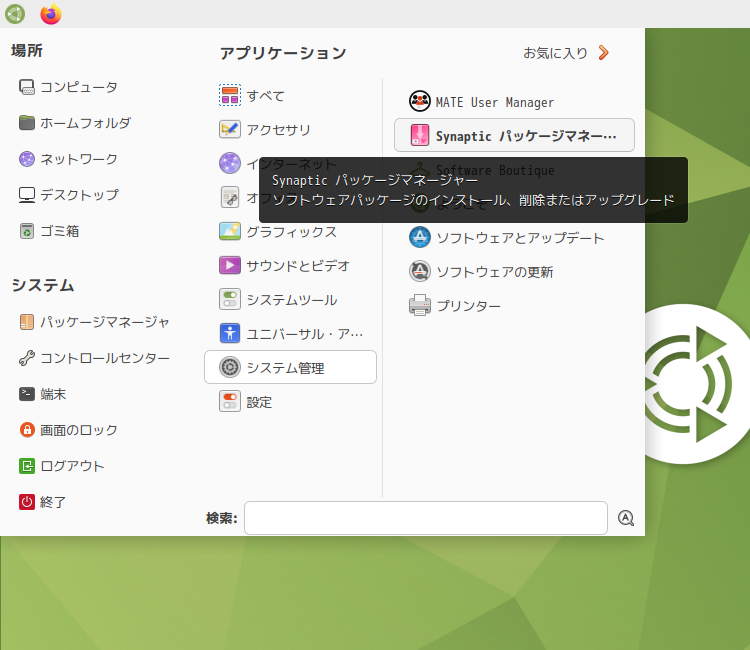Open ネットワーク globe icon
Image resolution: width=750 pixels, height=650 pixels.
(x=27, y=159)
